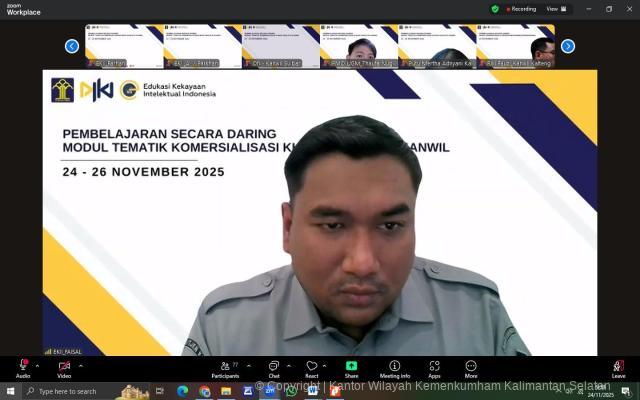Open the Participants panel

click(x=224, y=367)
